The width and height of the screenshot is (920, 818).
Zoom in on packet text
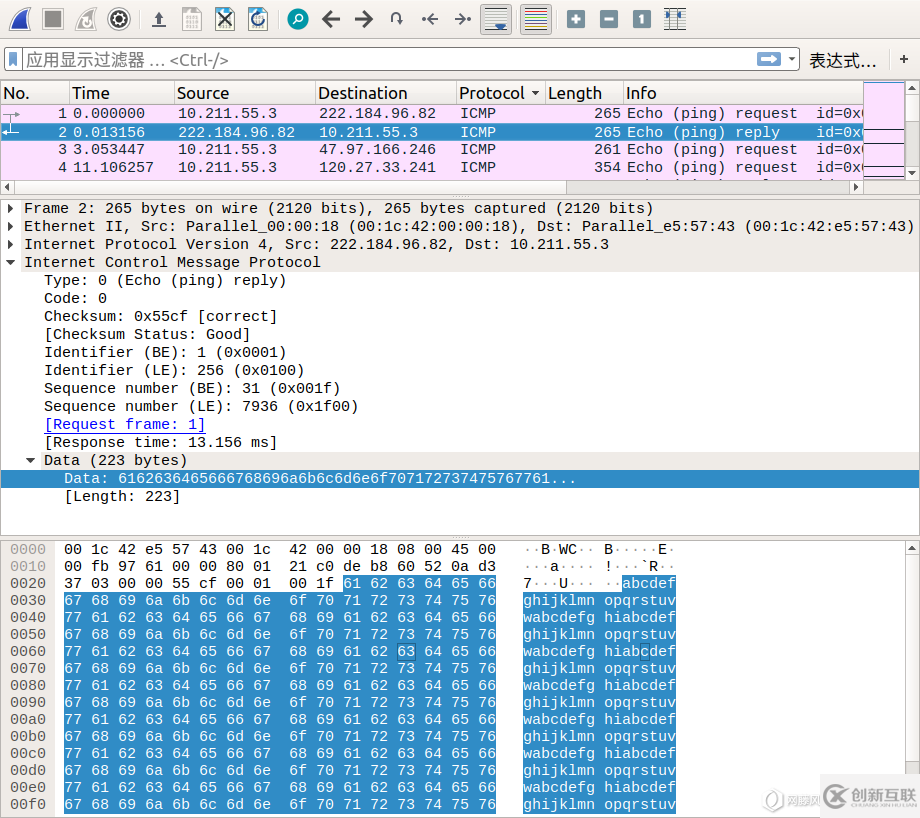[x=576, y=19]
